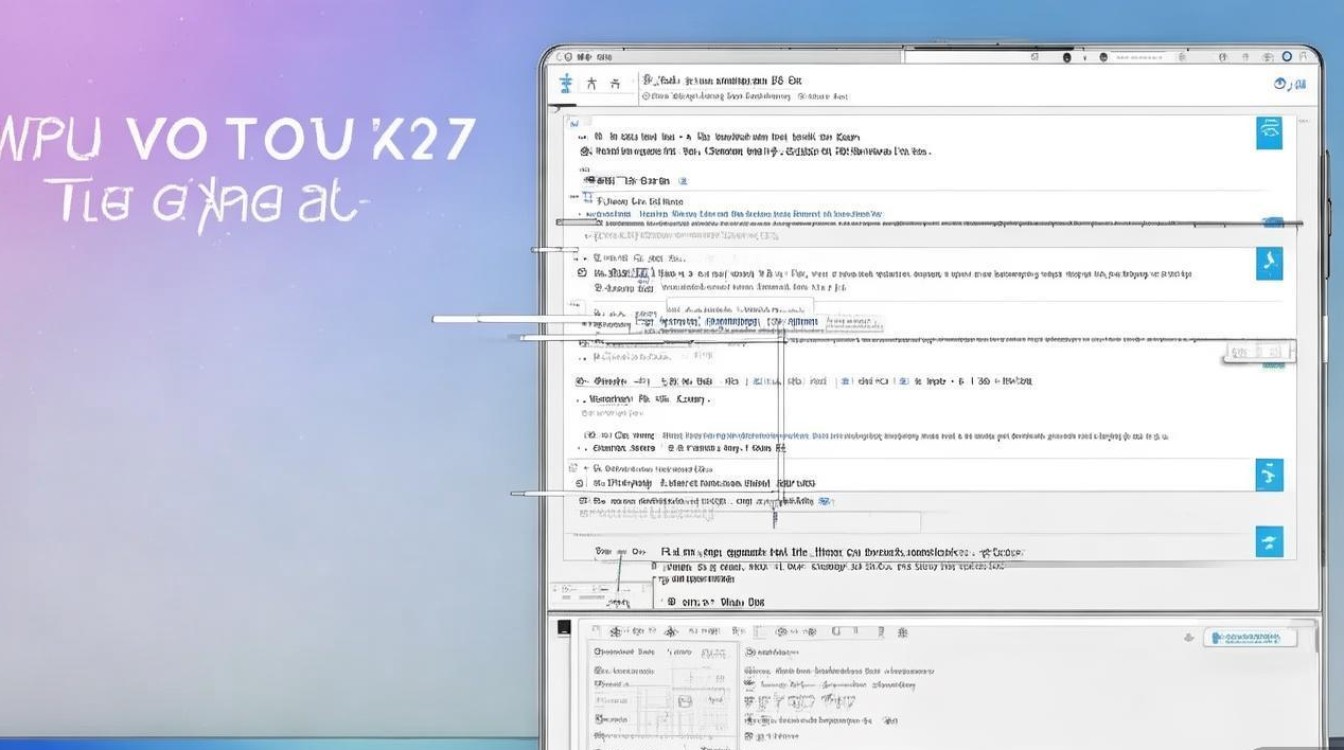Click the third blue square button on right
This screenshot has height=750, width=1344.
(x=1269, y=475)
